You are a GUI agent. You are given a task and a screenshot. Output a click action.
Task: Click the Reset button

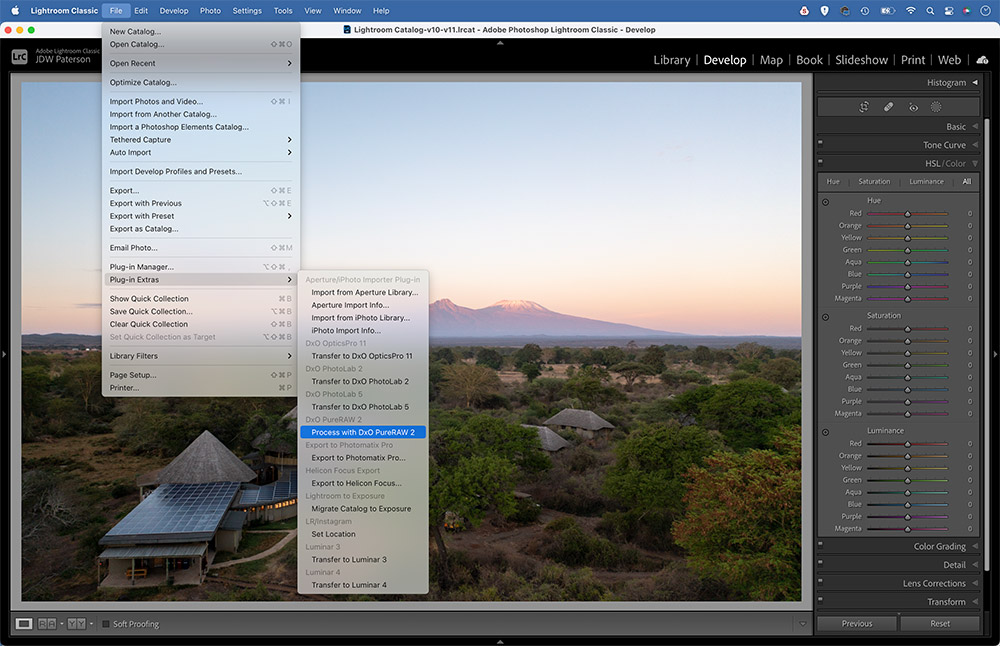[940, 624]
